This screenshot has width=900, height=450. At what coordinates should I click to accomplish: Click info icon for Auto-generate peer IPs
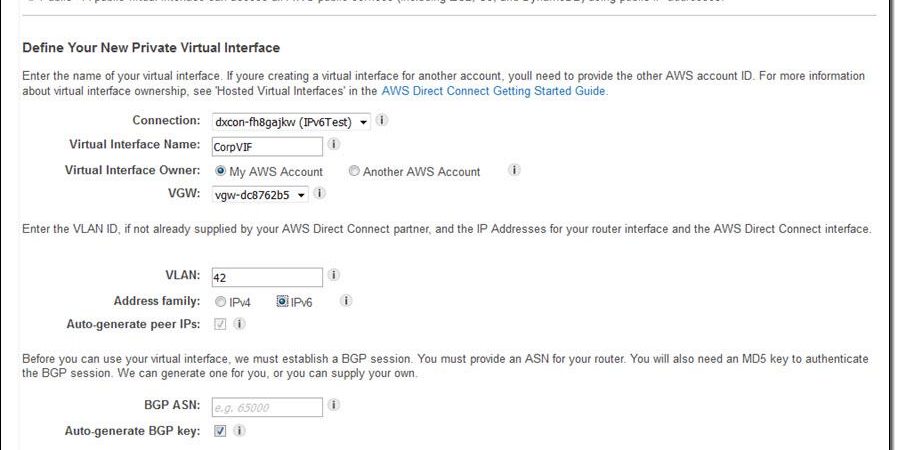[x=239, y=324]
